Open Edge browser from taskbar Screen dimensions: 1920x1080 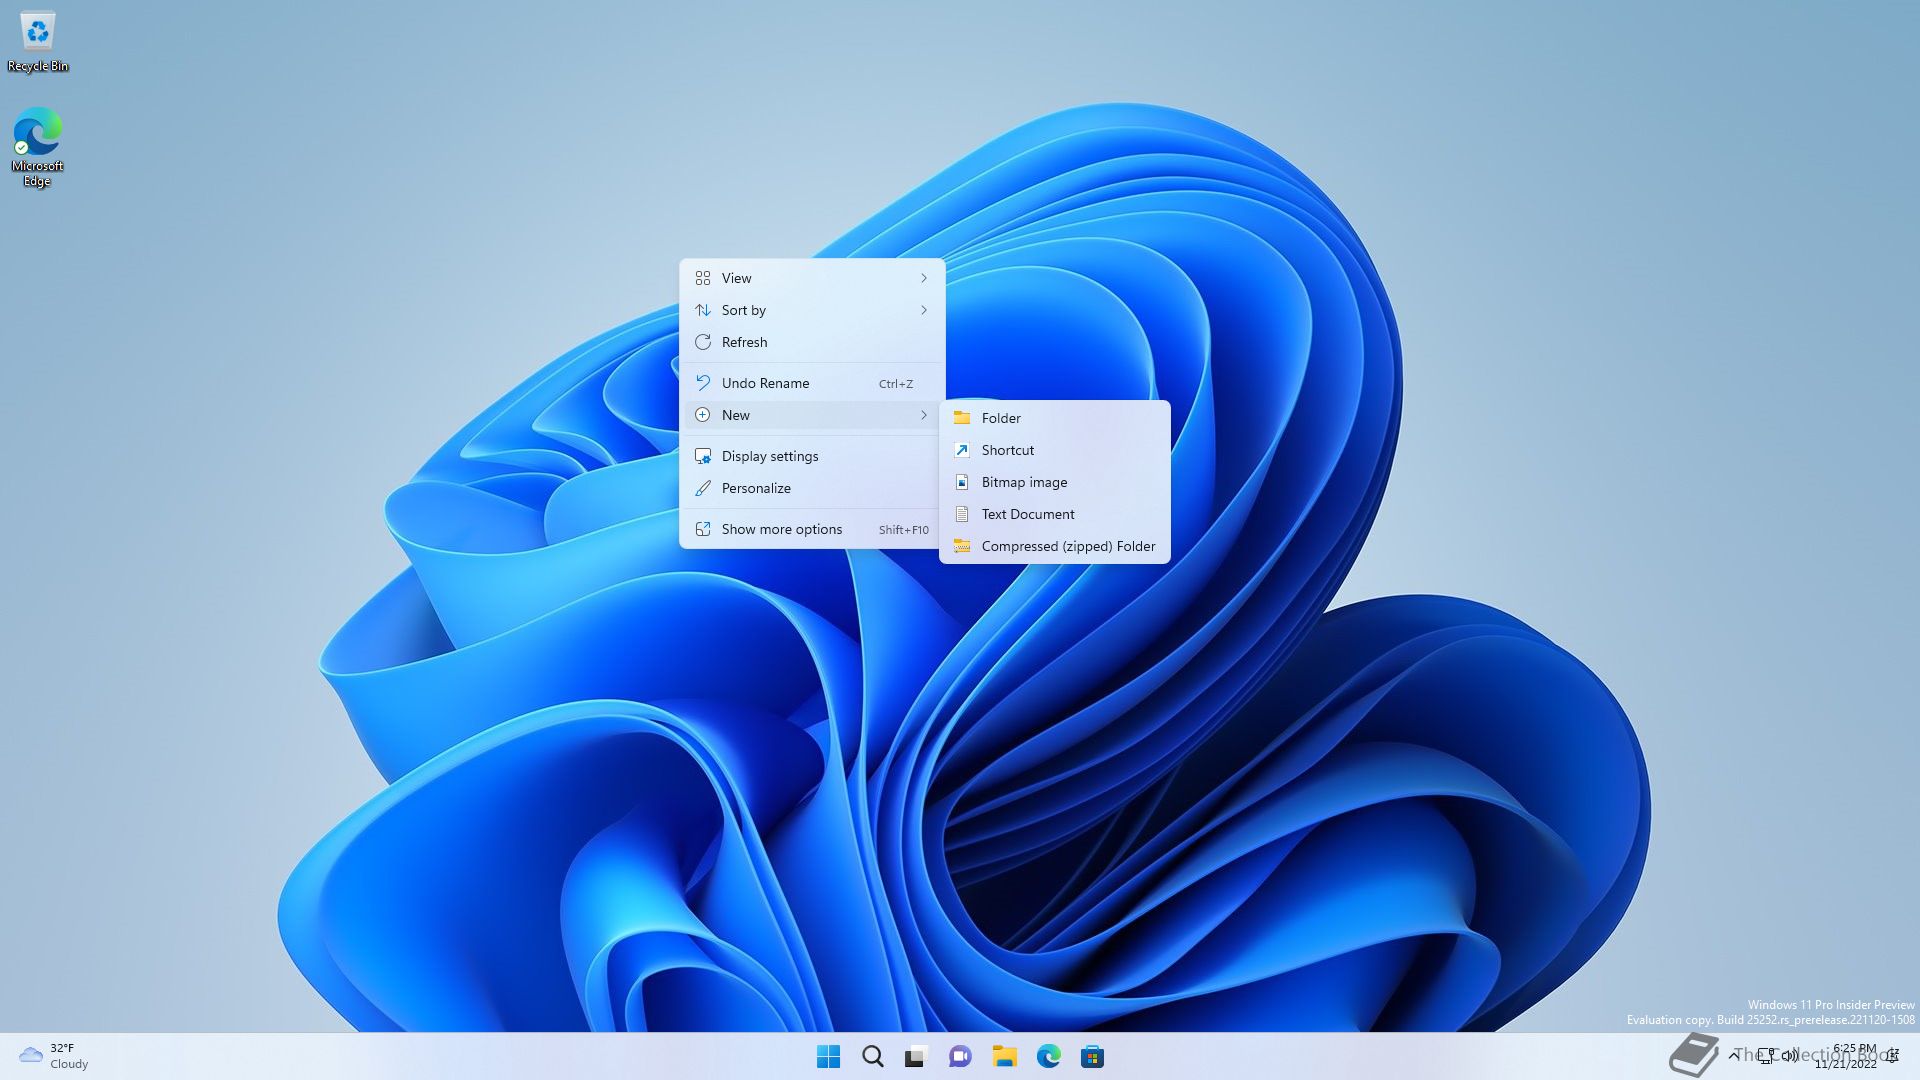click(1048, 1056)
